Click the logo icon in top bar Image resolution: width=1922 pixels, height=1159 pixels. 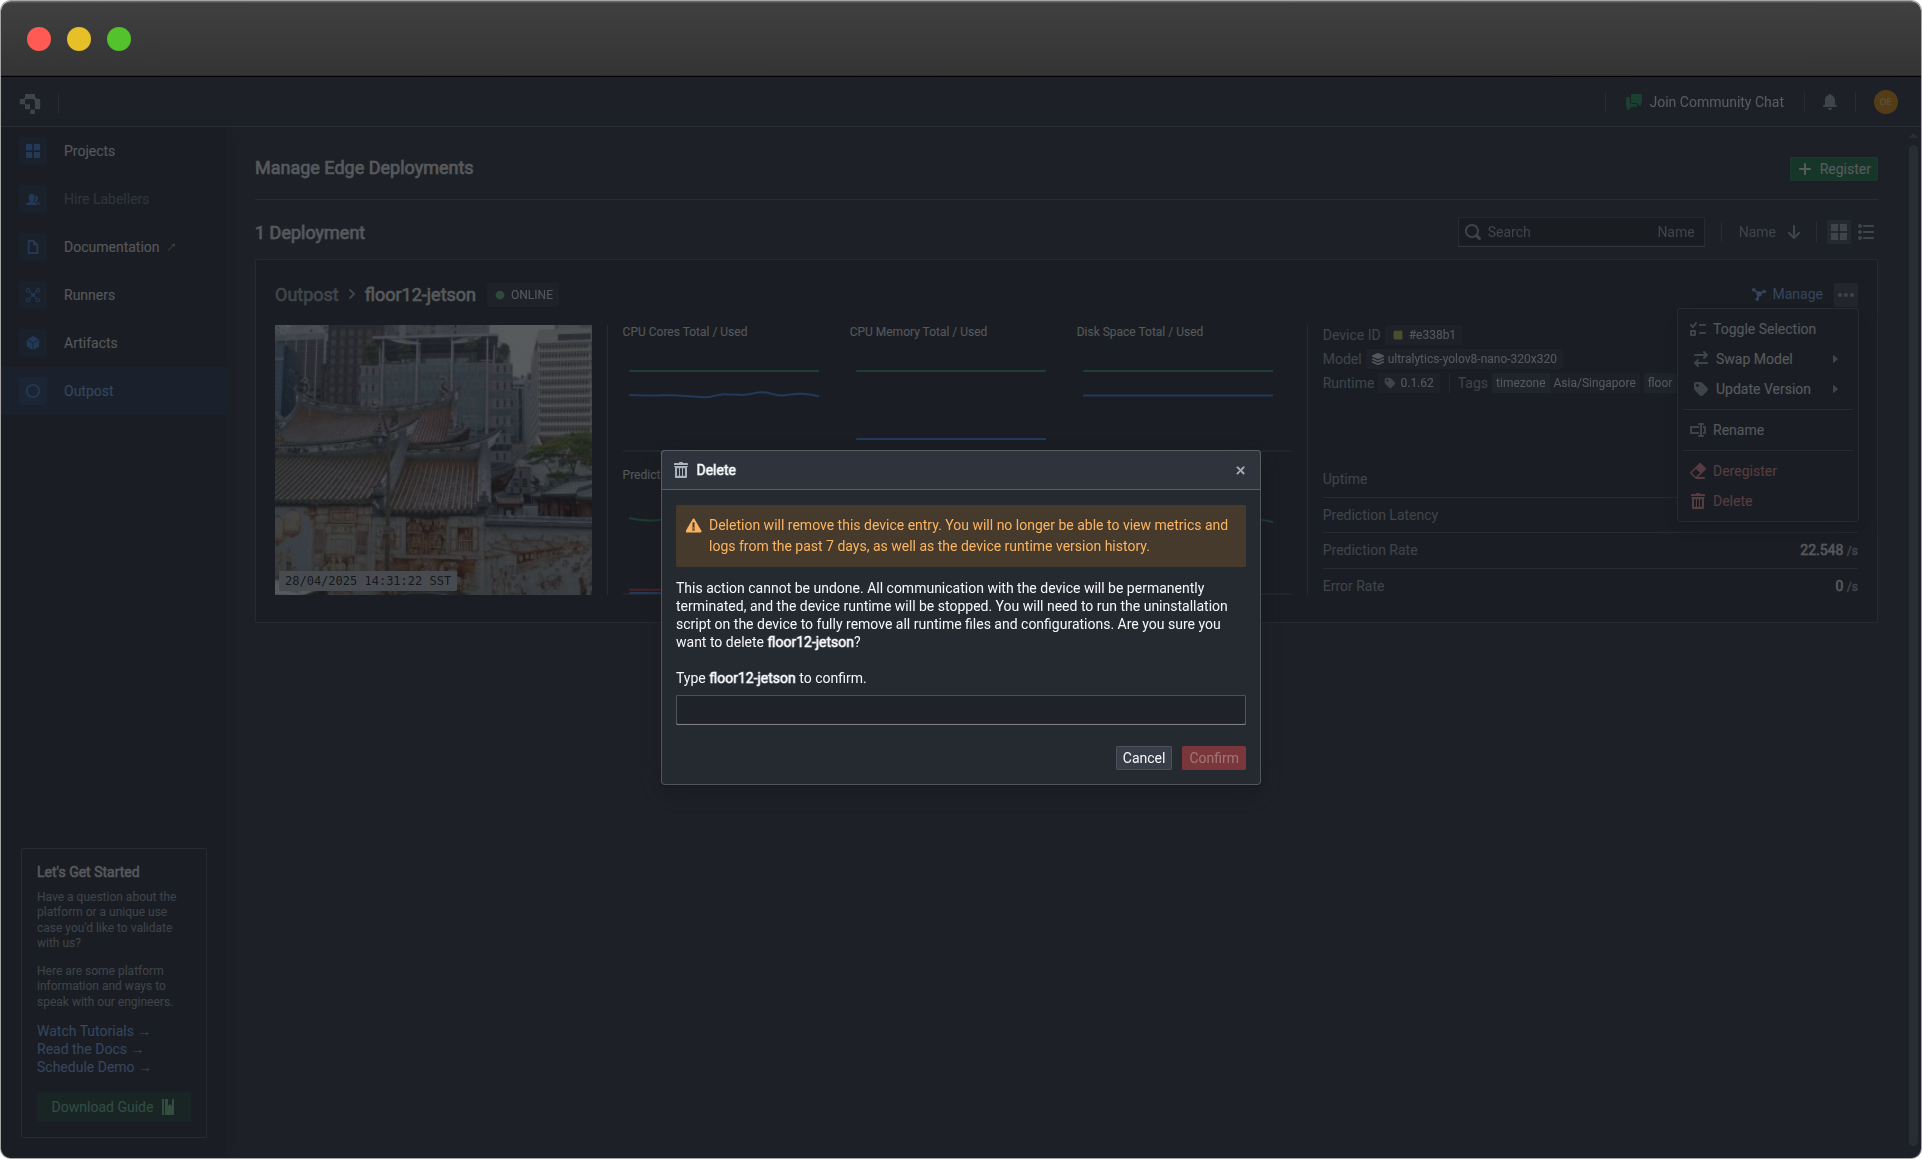tap(30, 102)
